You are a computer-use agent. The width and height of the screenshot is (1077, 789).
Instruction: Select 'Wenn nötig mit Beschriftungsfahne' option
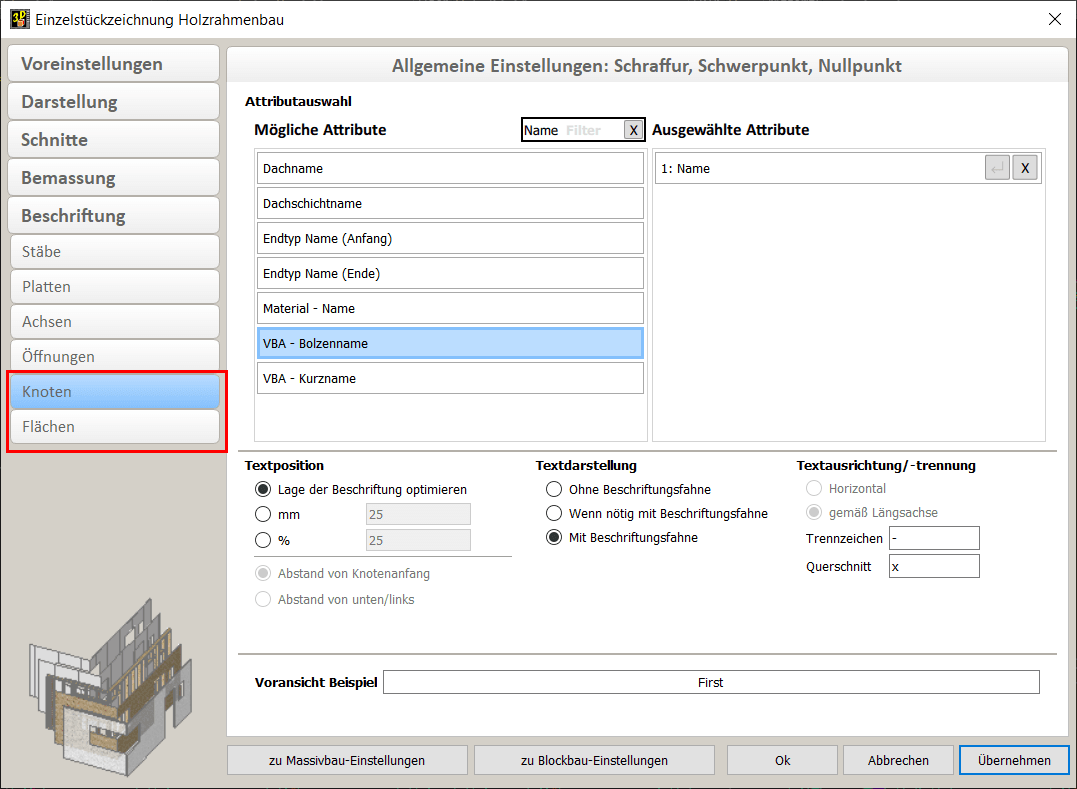pyautogui.click(x=554, y=514)
